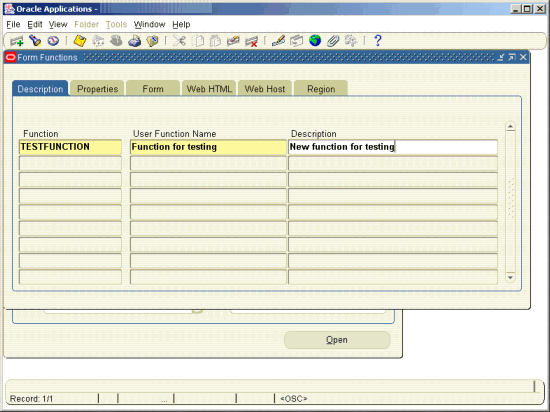
Task: Click the second row User Function Name field
Action: pos(208,163)
